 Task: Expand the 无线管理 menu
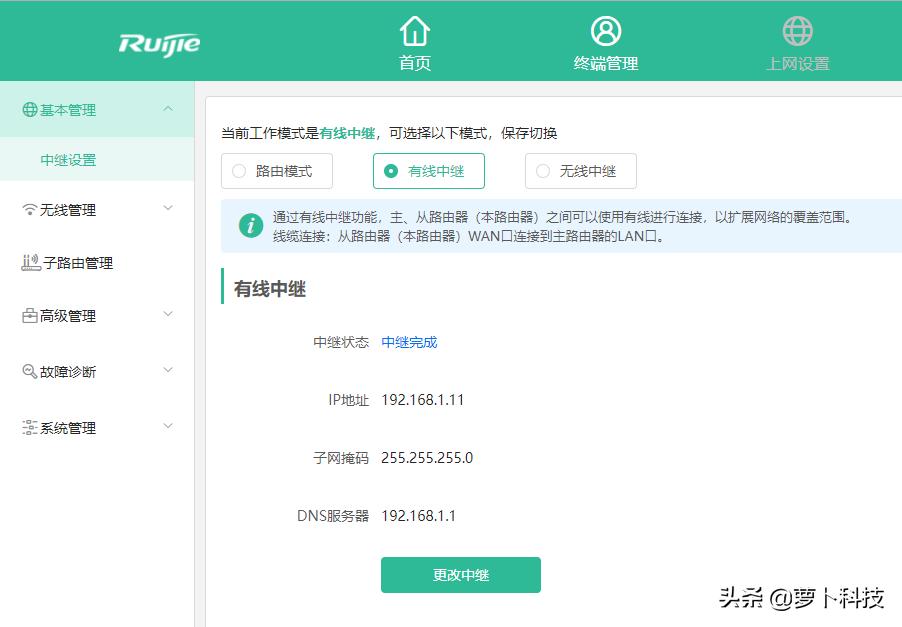click(x=168, y=210)
